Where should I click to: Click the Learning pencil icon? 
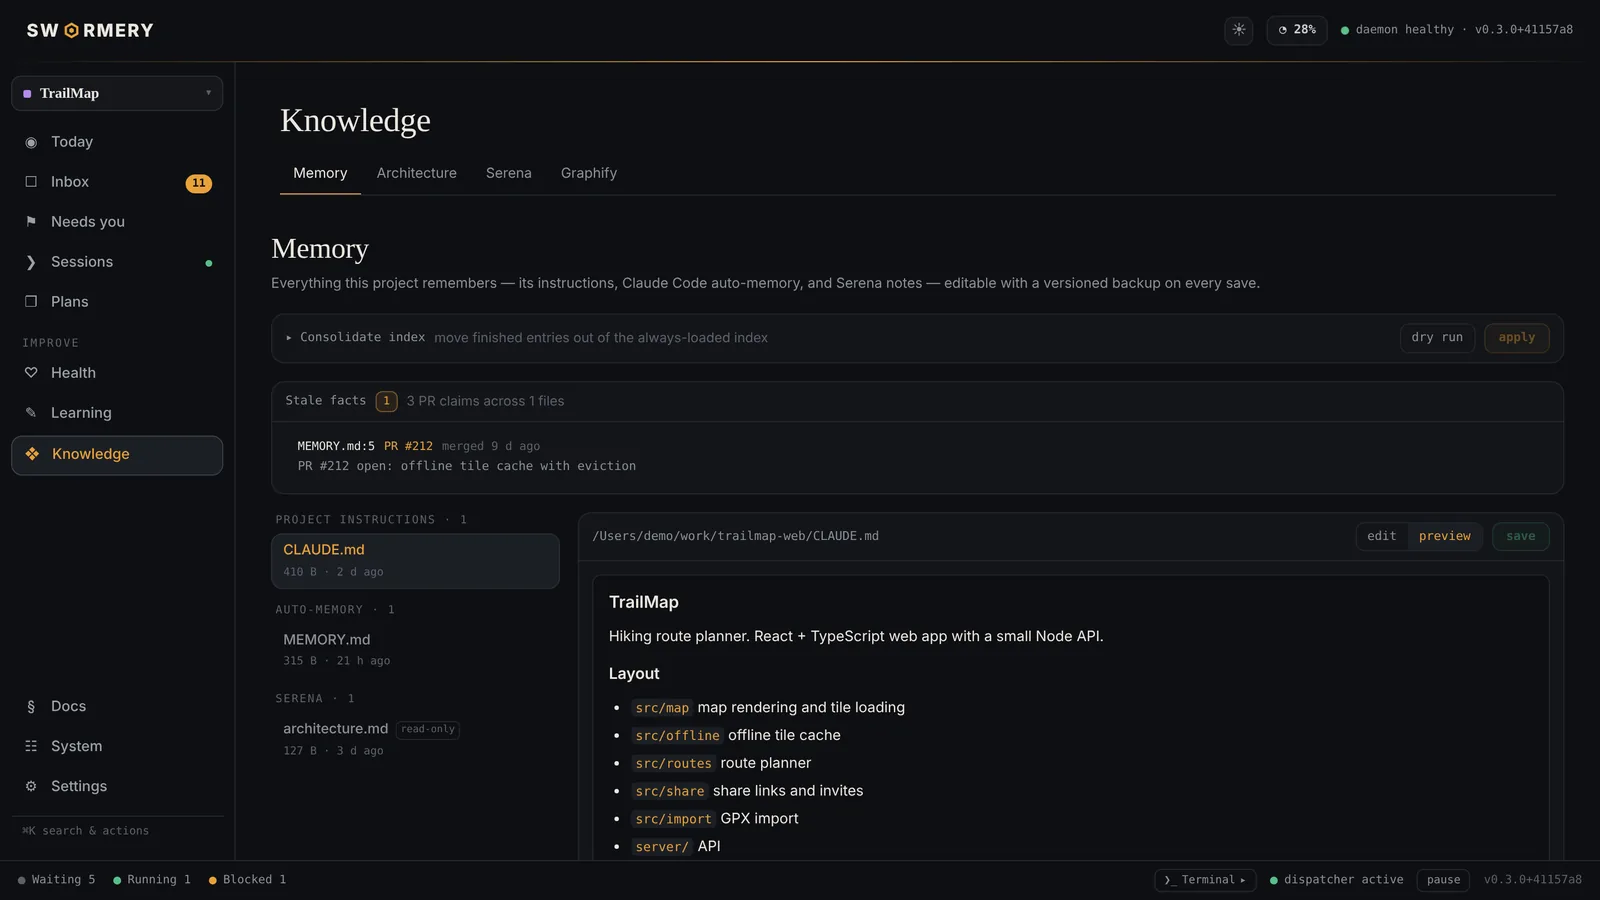pyautogui.click(x=31, y=413)
